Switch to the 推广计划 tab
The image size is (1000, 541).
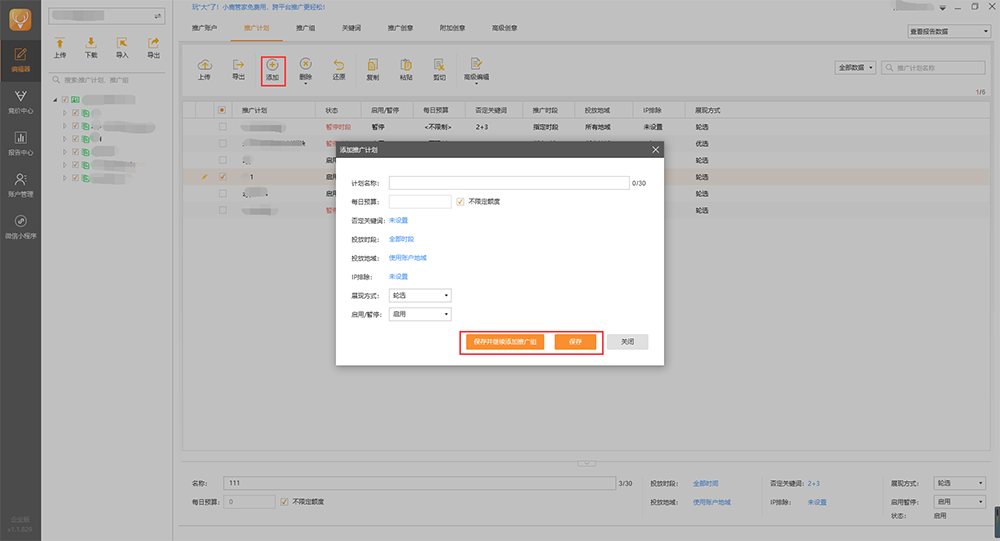(x=256, y=28)
